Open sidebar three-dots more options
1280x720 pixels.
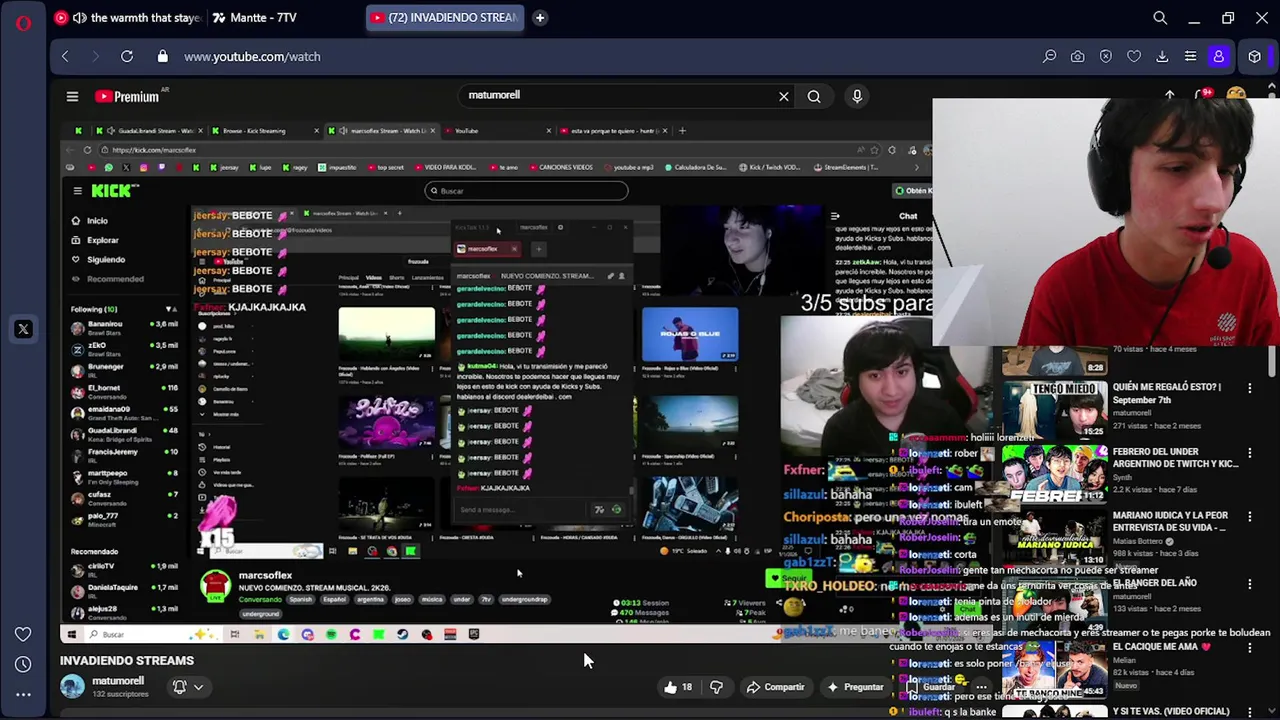pyautogui.click(x=23, y=694)
